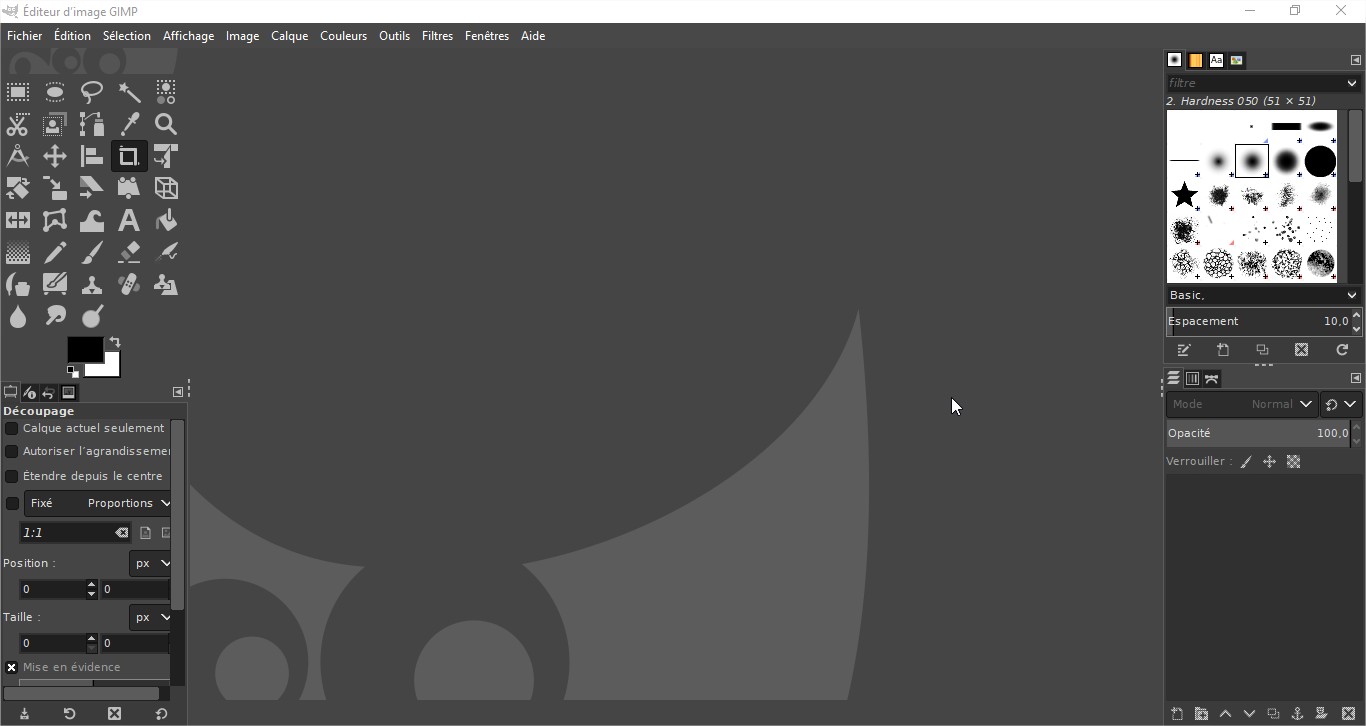Open the Fixé Proportions dropdown
Image resolution: width=1366 pixels, height=726 pixels.
click(x=98, y=503)
